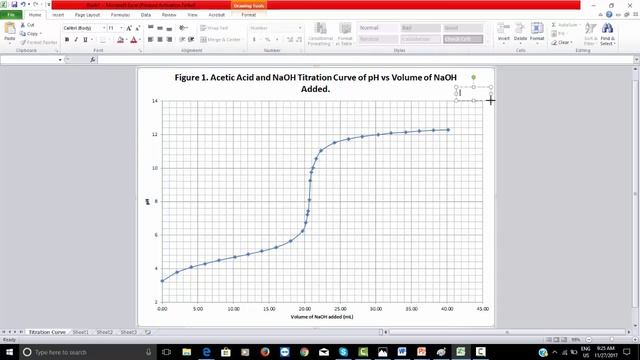Align text to the right
Viewport: 640px width, 360px height.
click(169, 40)
